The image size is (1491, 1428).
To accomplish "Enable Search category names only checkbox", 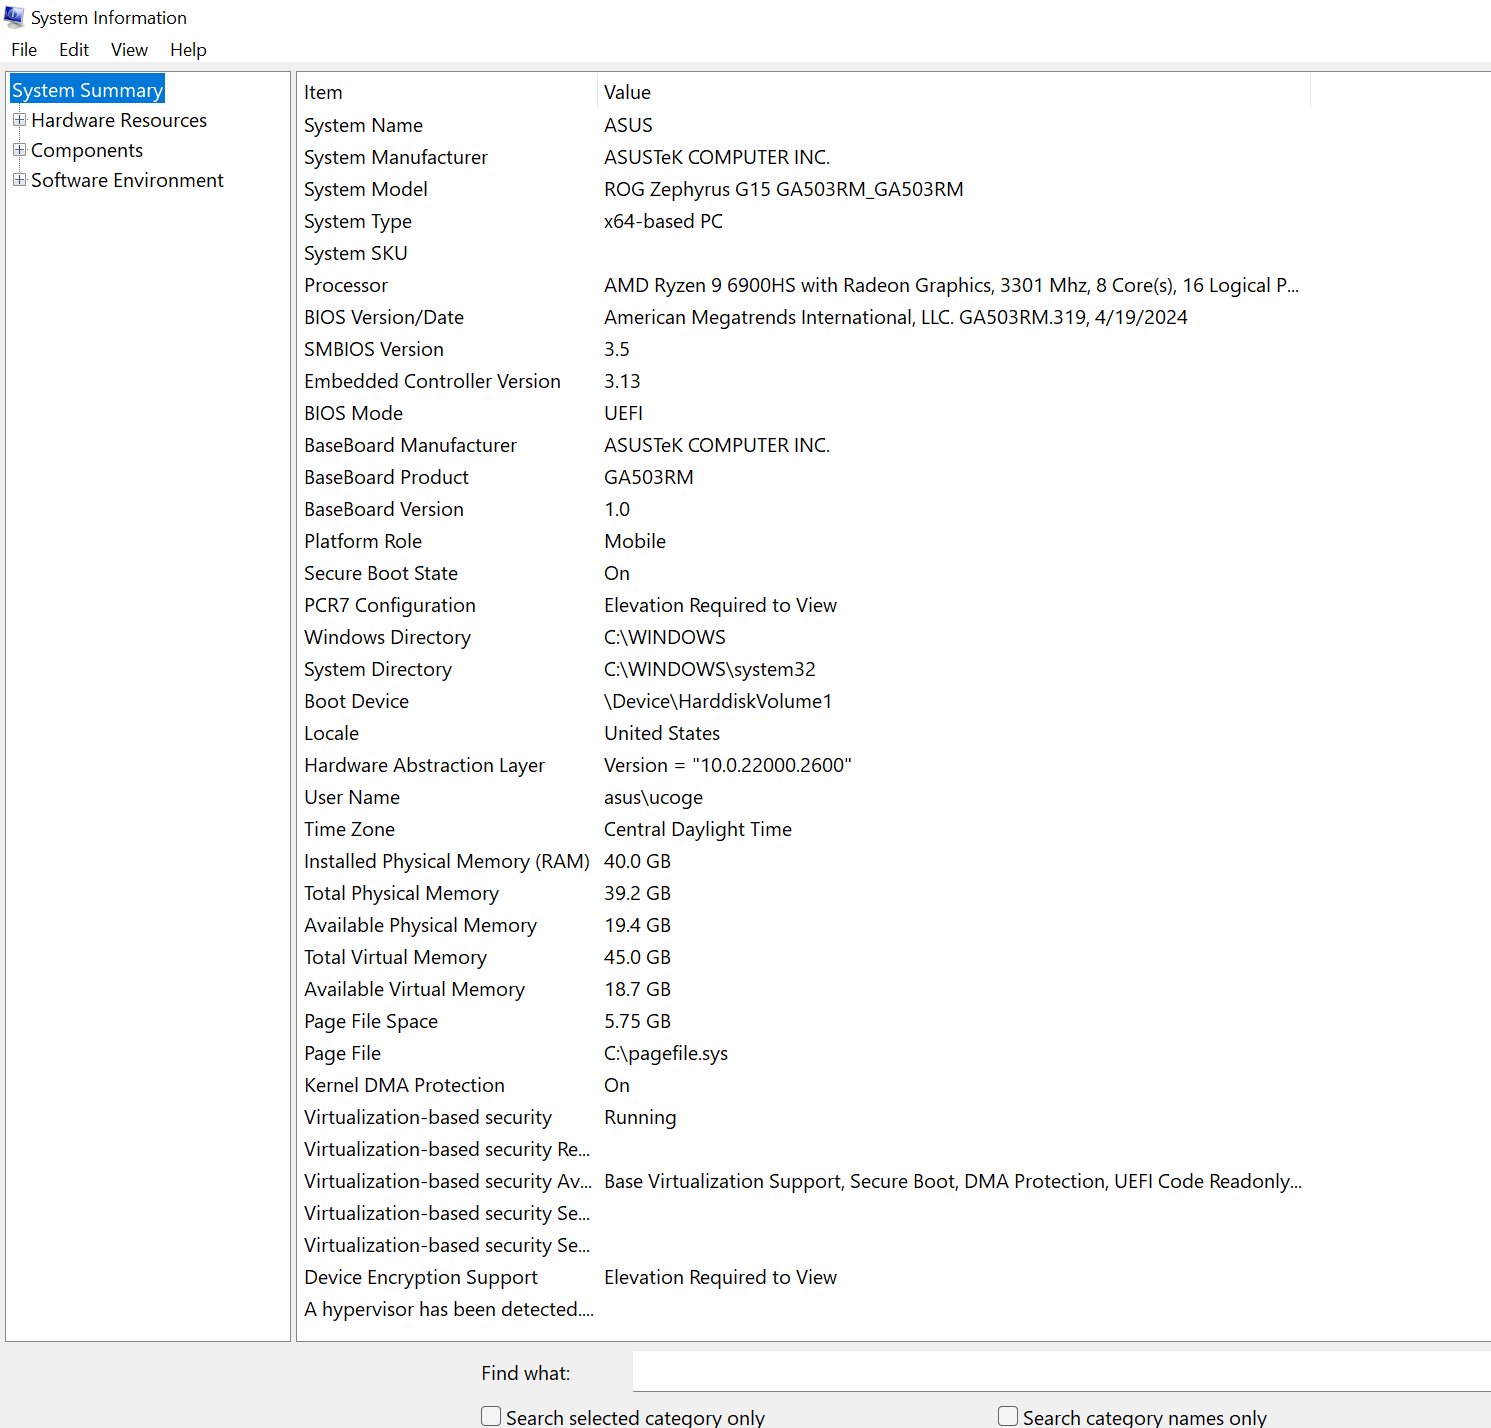I will 1008,1416.
